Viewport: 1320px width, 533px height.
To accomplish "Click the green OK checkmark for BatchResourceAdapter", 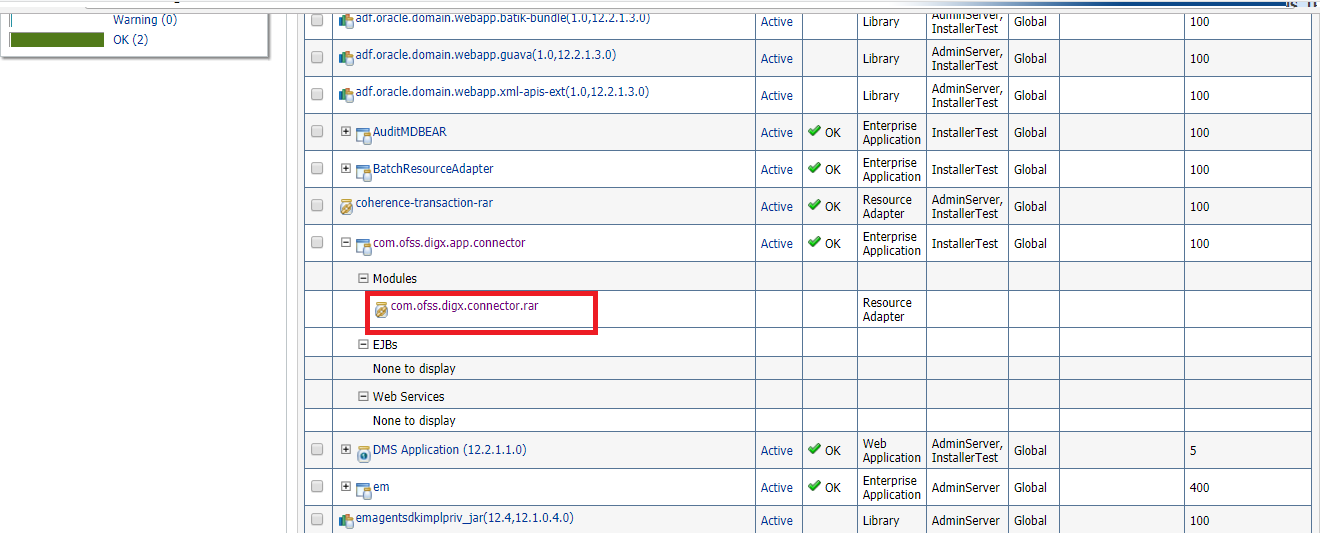I will tap(814, 169).
